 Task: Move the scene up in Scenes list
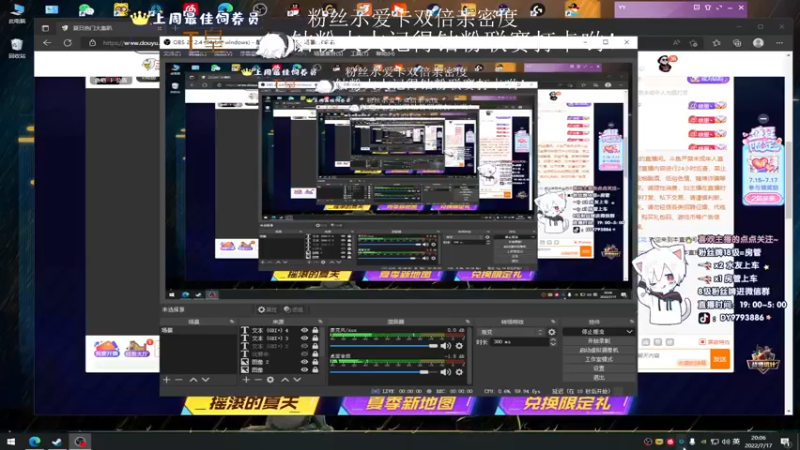pos(193,380)
